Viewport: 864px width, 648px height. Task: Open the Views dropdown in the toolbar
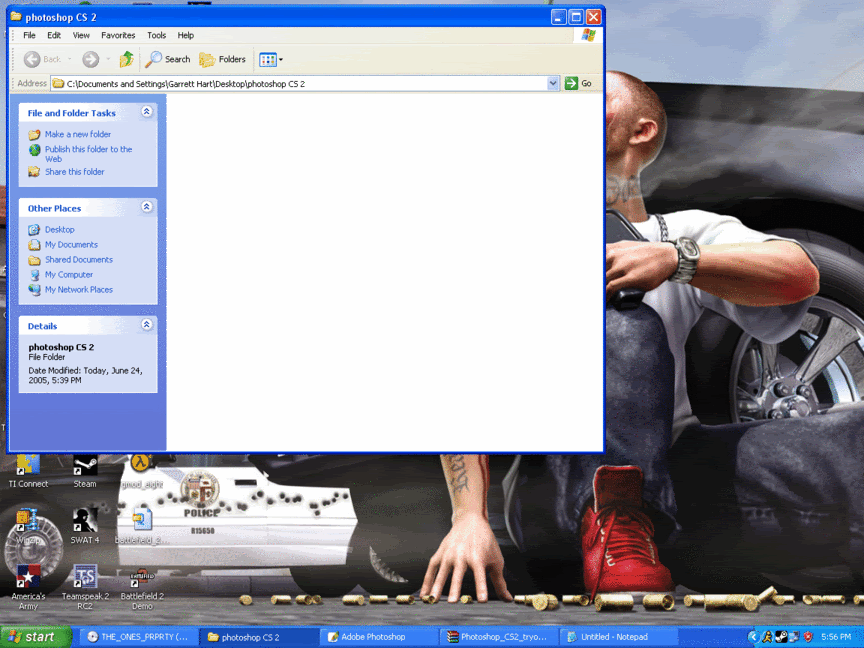click(271, 59)
